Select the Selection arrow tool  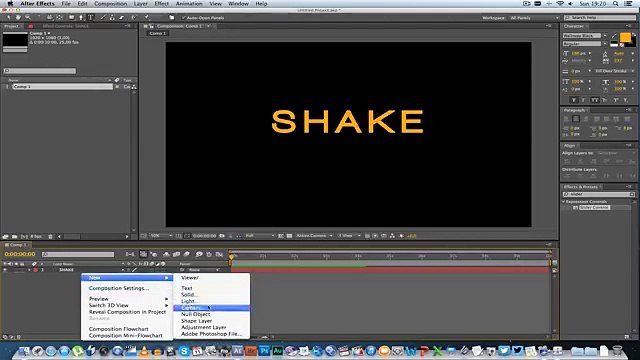tap(9, 18)
